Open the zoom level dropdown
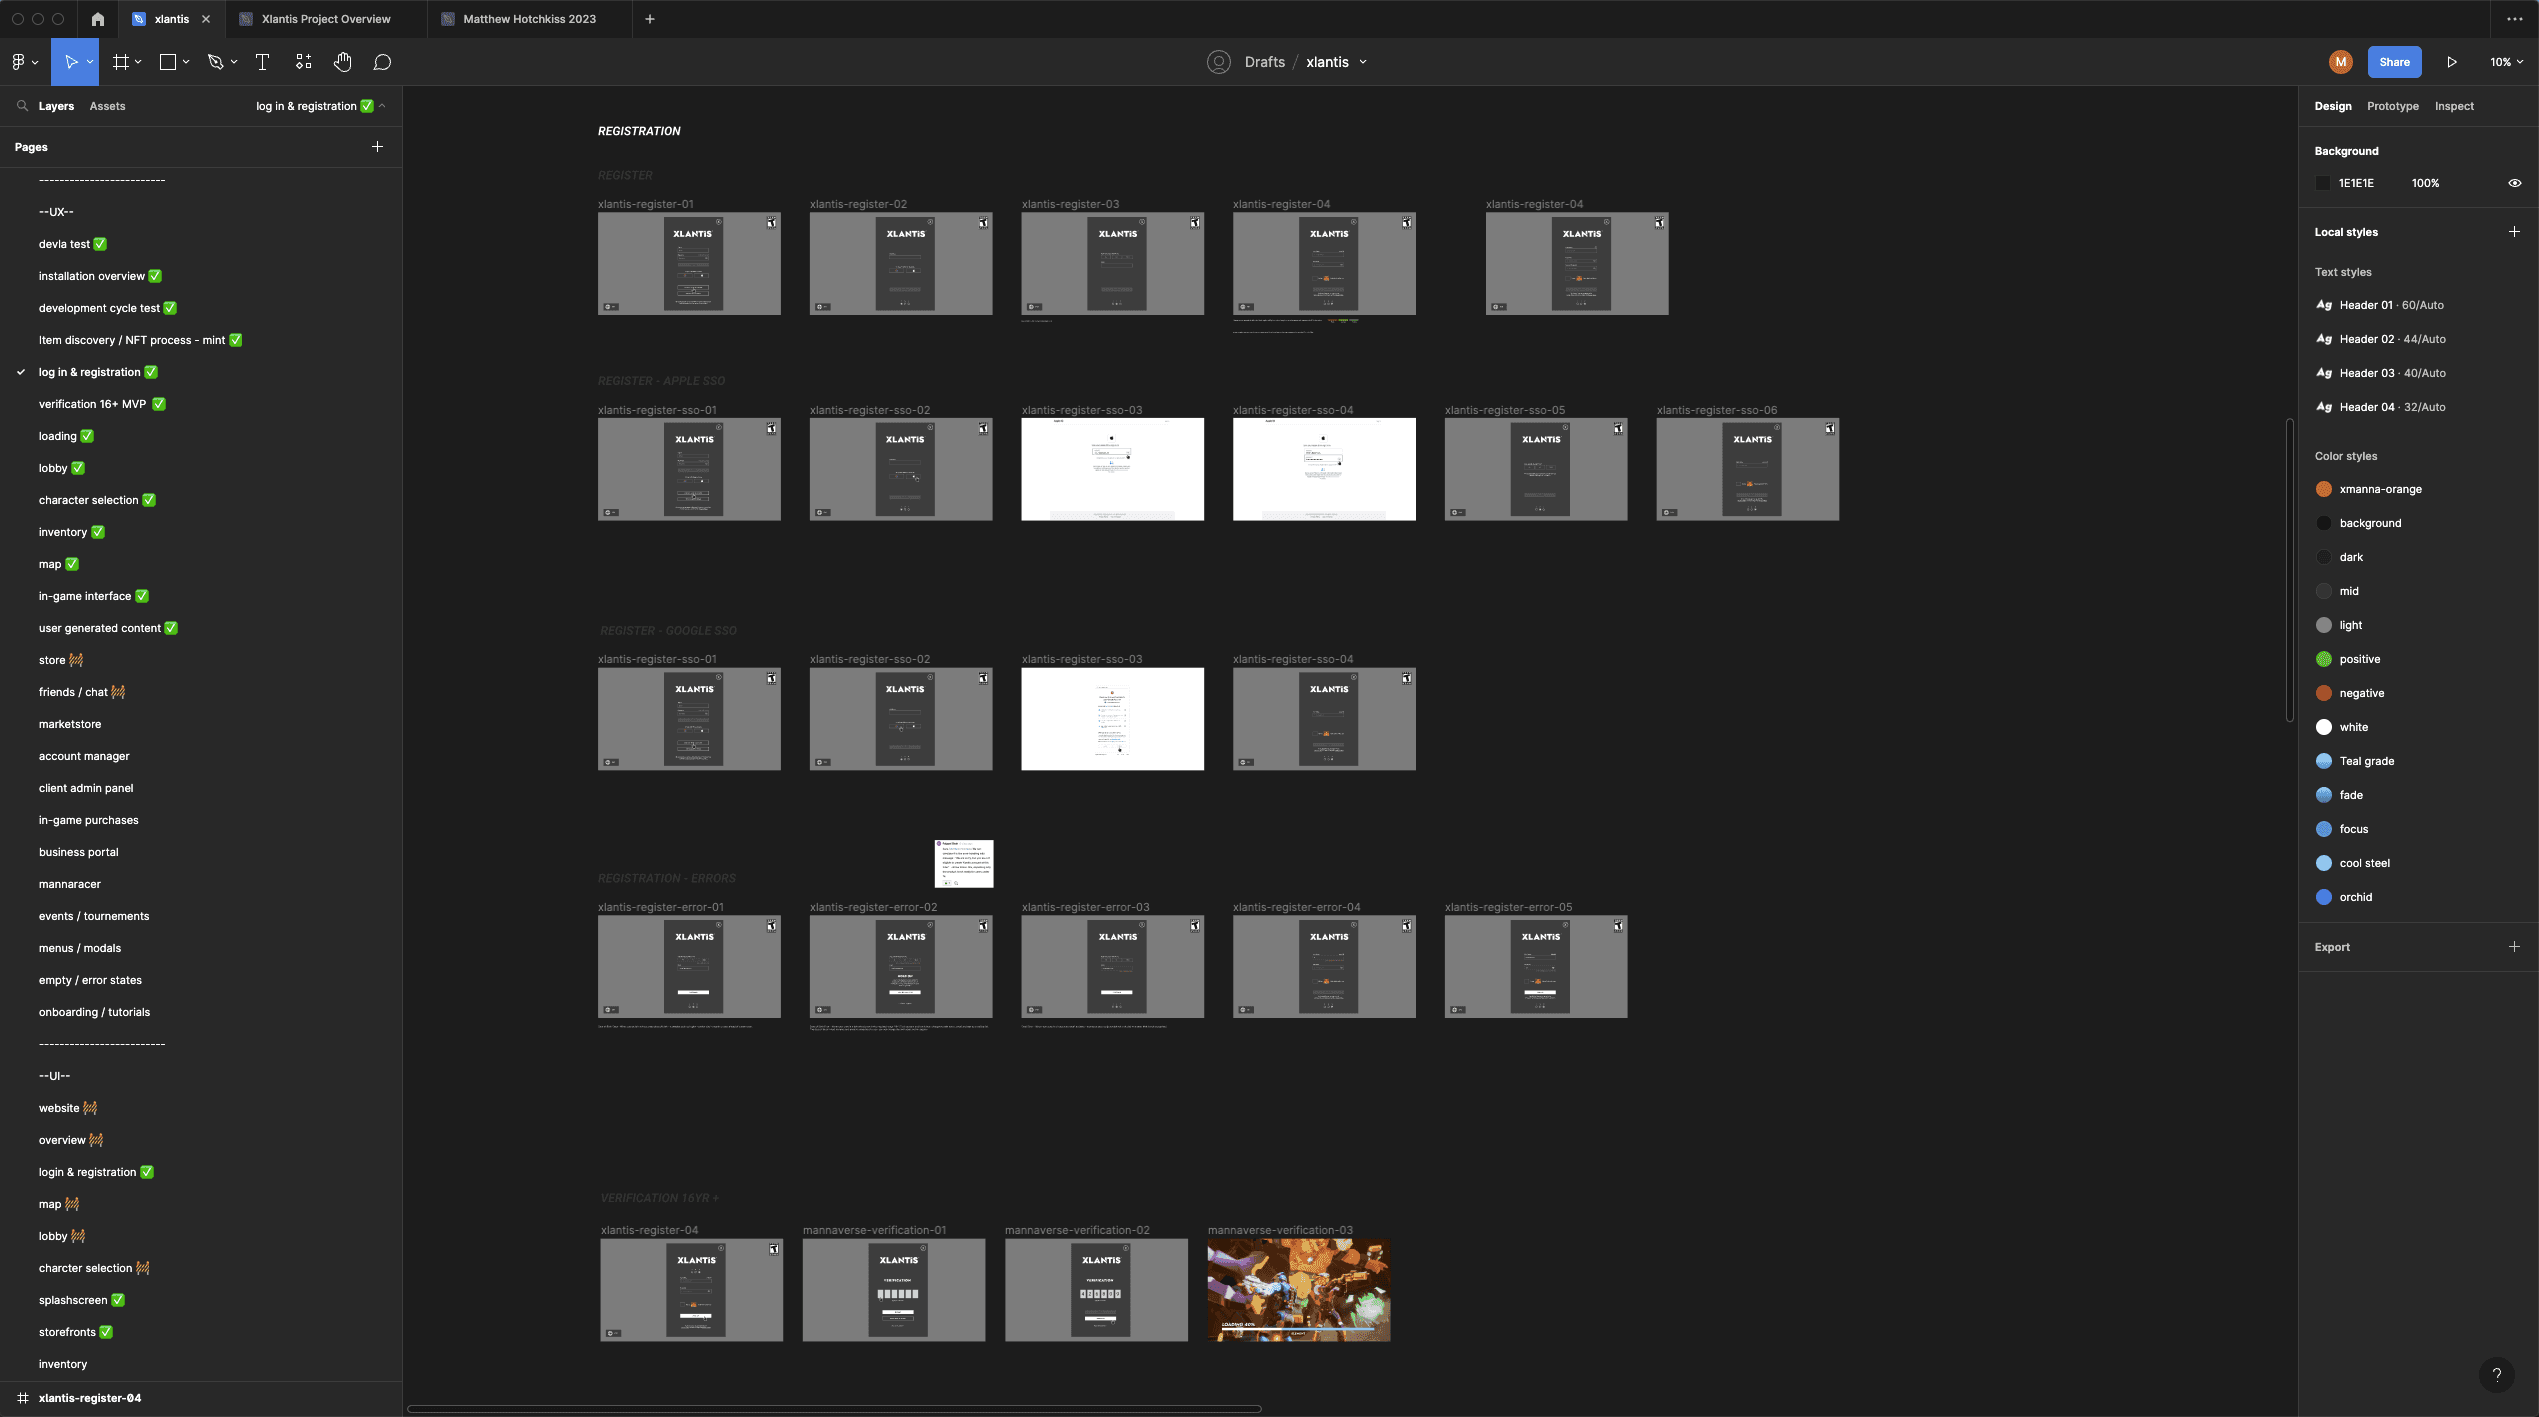Viewport: 2539px width, 1417px height. (x=2506, y=62)
